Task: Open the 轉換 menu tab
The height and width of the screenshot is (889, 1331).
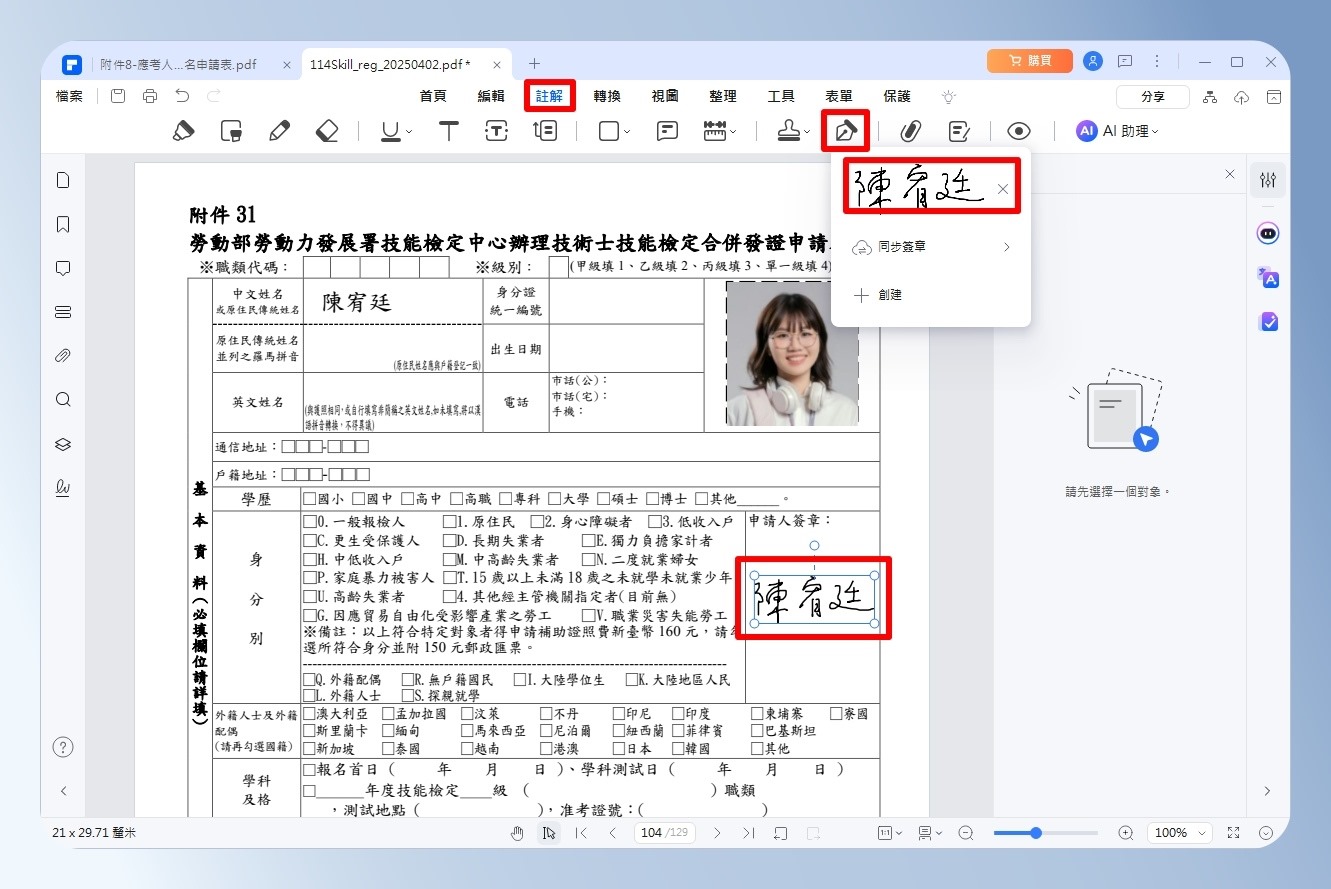Action: point(607,96)
